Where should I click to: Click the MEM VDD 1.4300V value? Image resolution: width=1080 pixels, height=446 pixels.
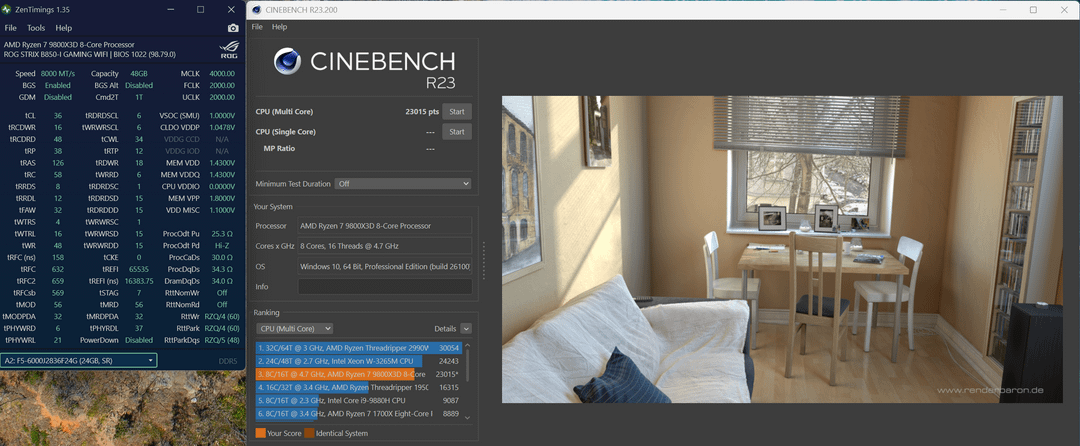tap(221, 162)
